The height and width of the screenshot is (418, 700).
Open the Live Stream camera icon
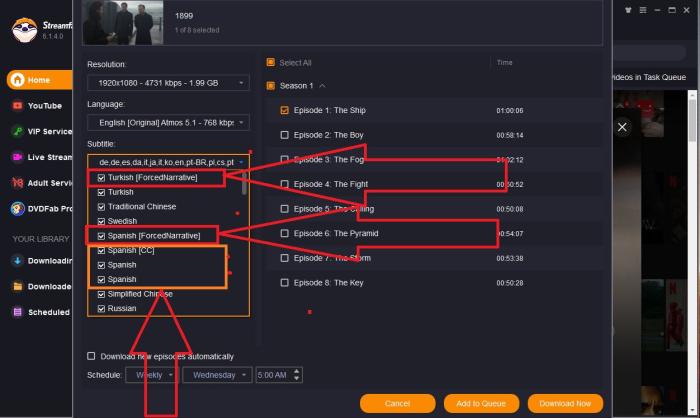tap(18, 157)
